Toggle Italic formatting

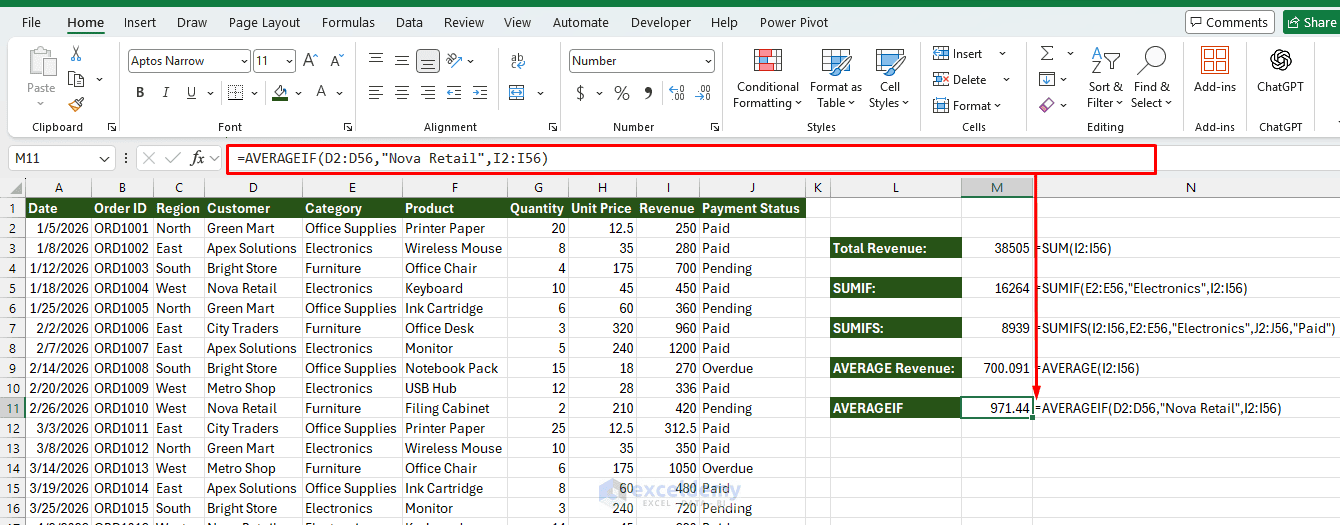(x=168, y=93)
